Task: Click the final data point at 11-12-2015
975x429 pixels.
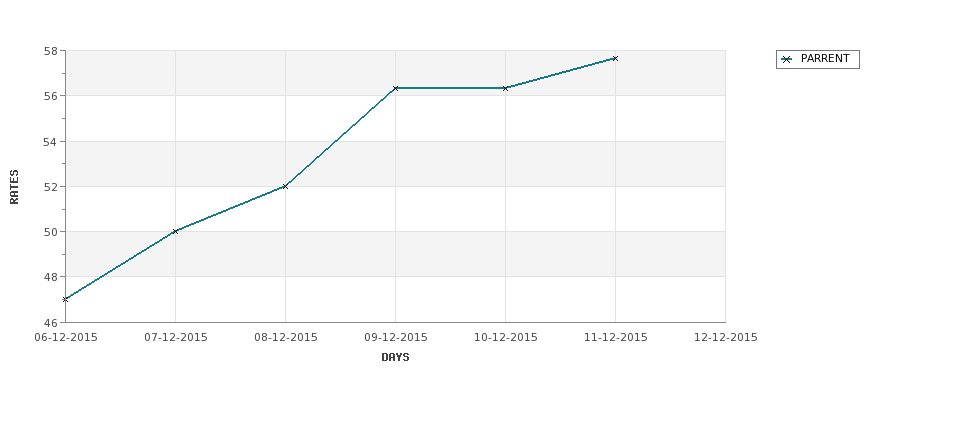Action: pyautogui.click(x=616, y=58)
